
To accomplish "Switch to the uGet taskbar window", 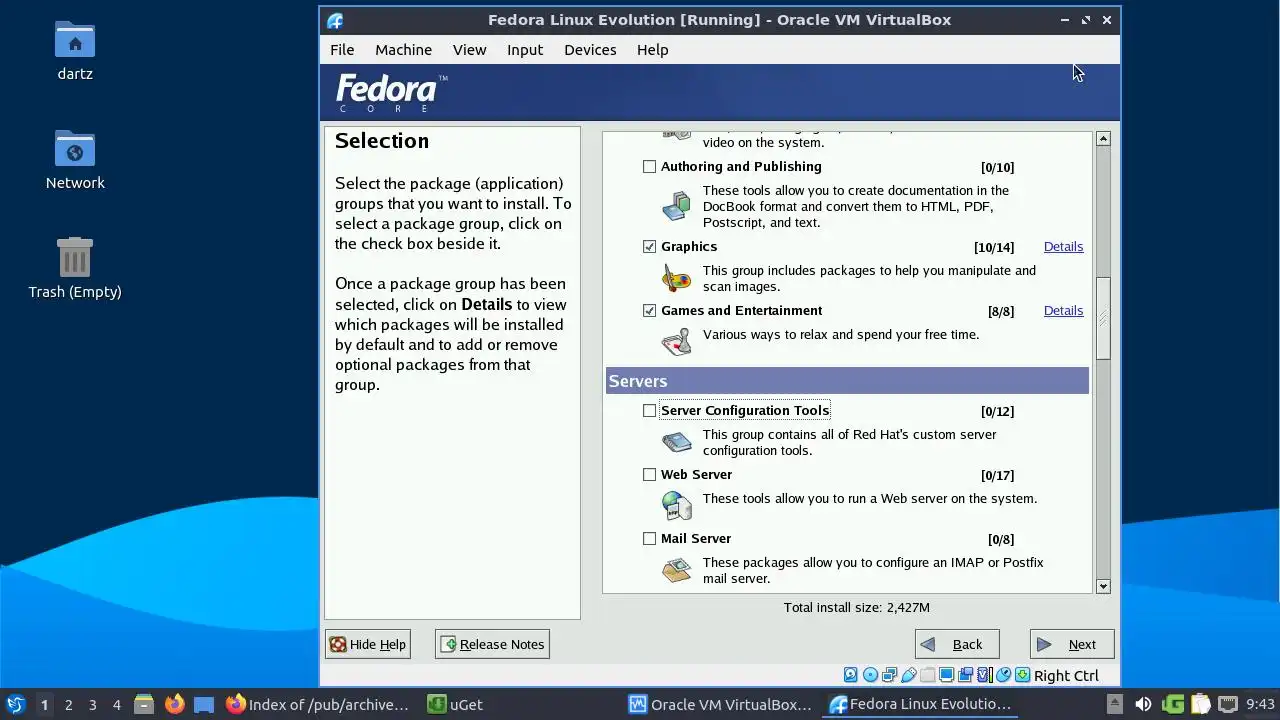I will 456,704.
